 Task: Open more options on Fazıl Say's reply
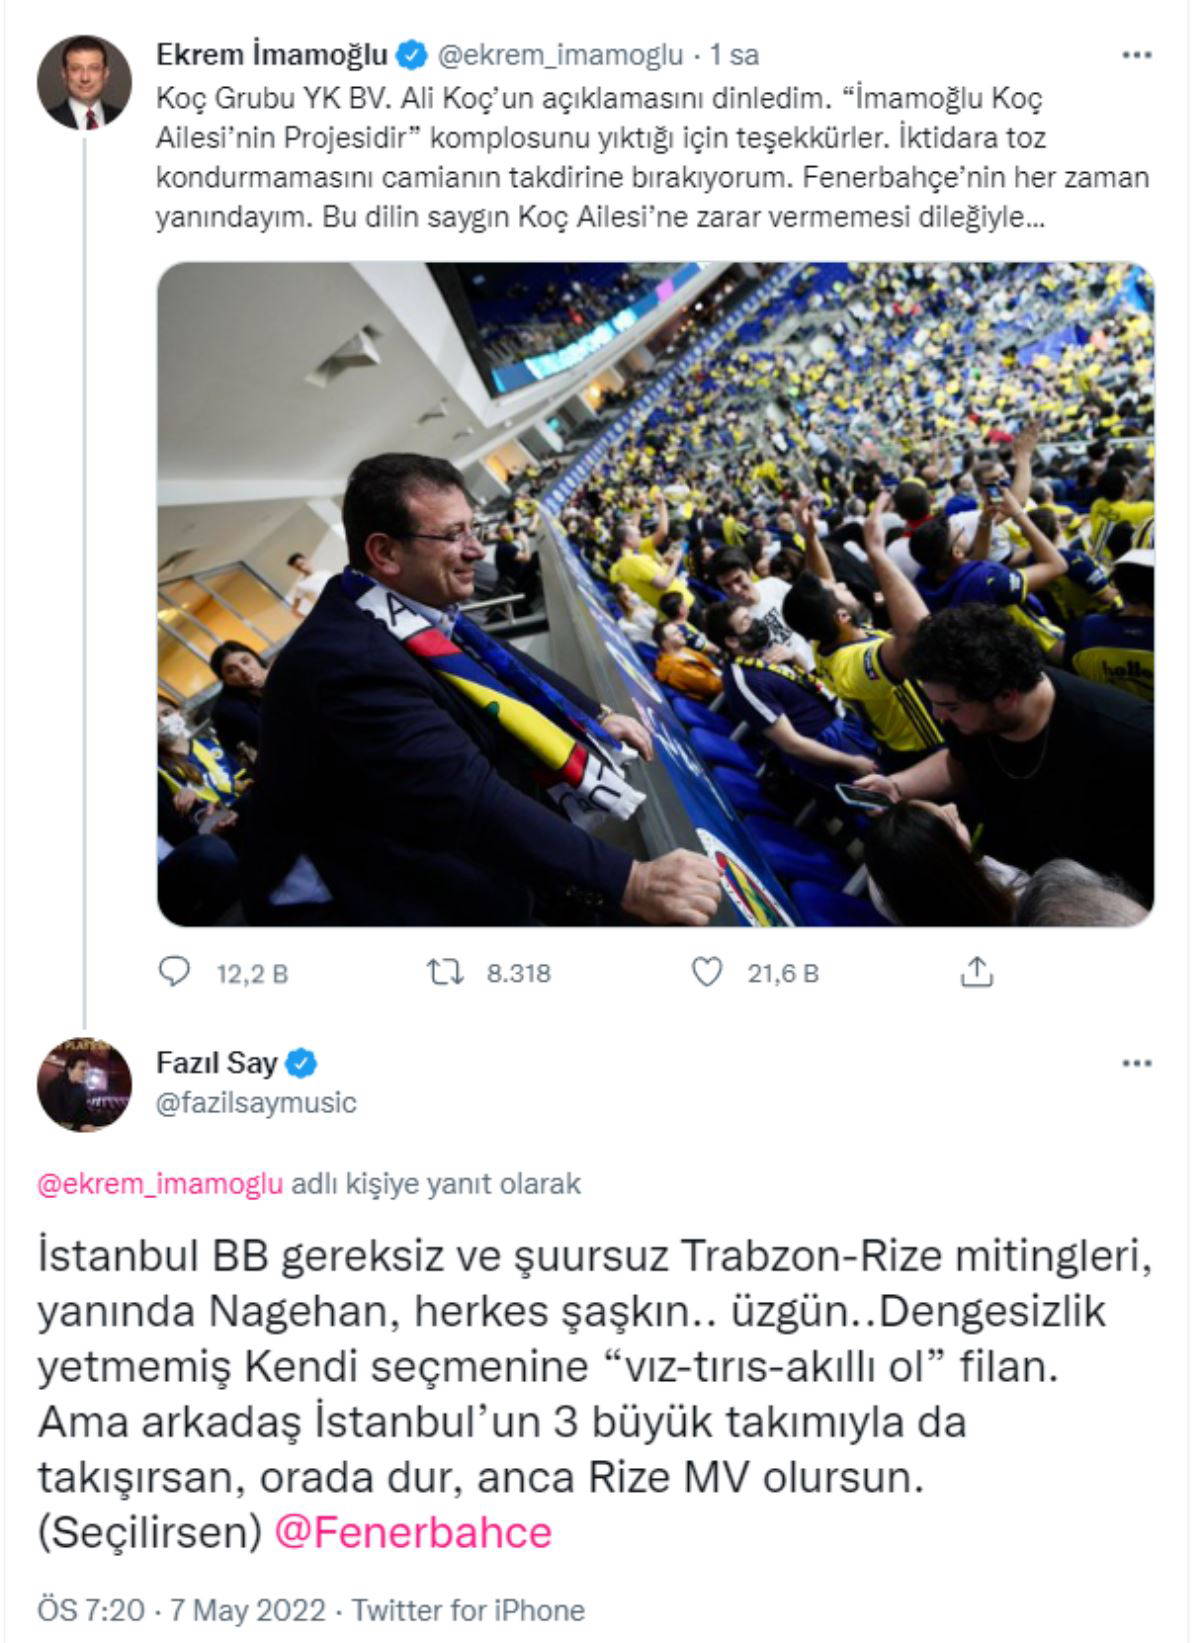click(x=1137, y=1063)
